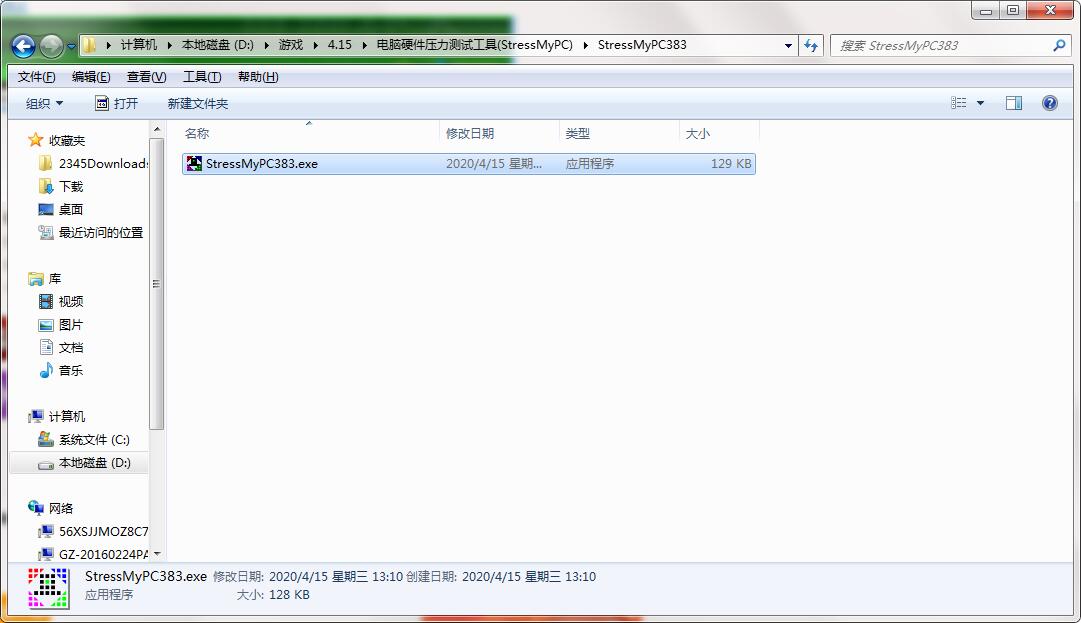This screenshot has height=623, width=1081.
Task: Open 下载 in favorites sidebar
Action: click(61, 187)
